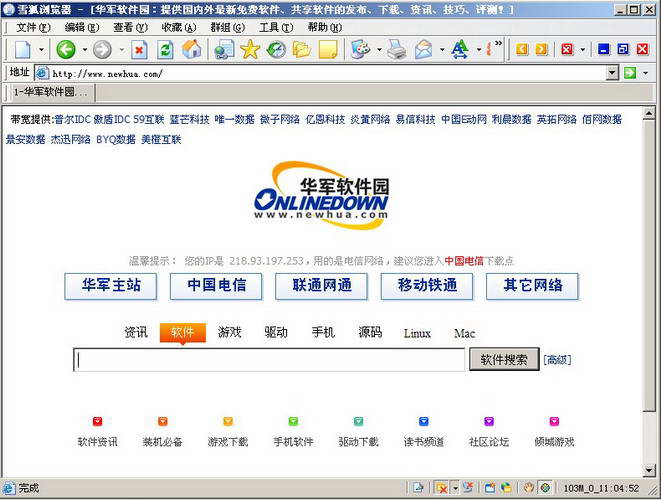
Task: Open favorites with the yellow star icon
Action: (x=250, y=50)
